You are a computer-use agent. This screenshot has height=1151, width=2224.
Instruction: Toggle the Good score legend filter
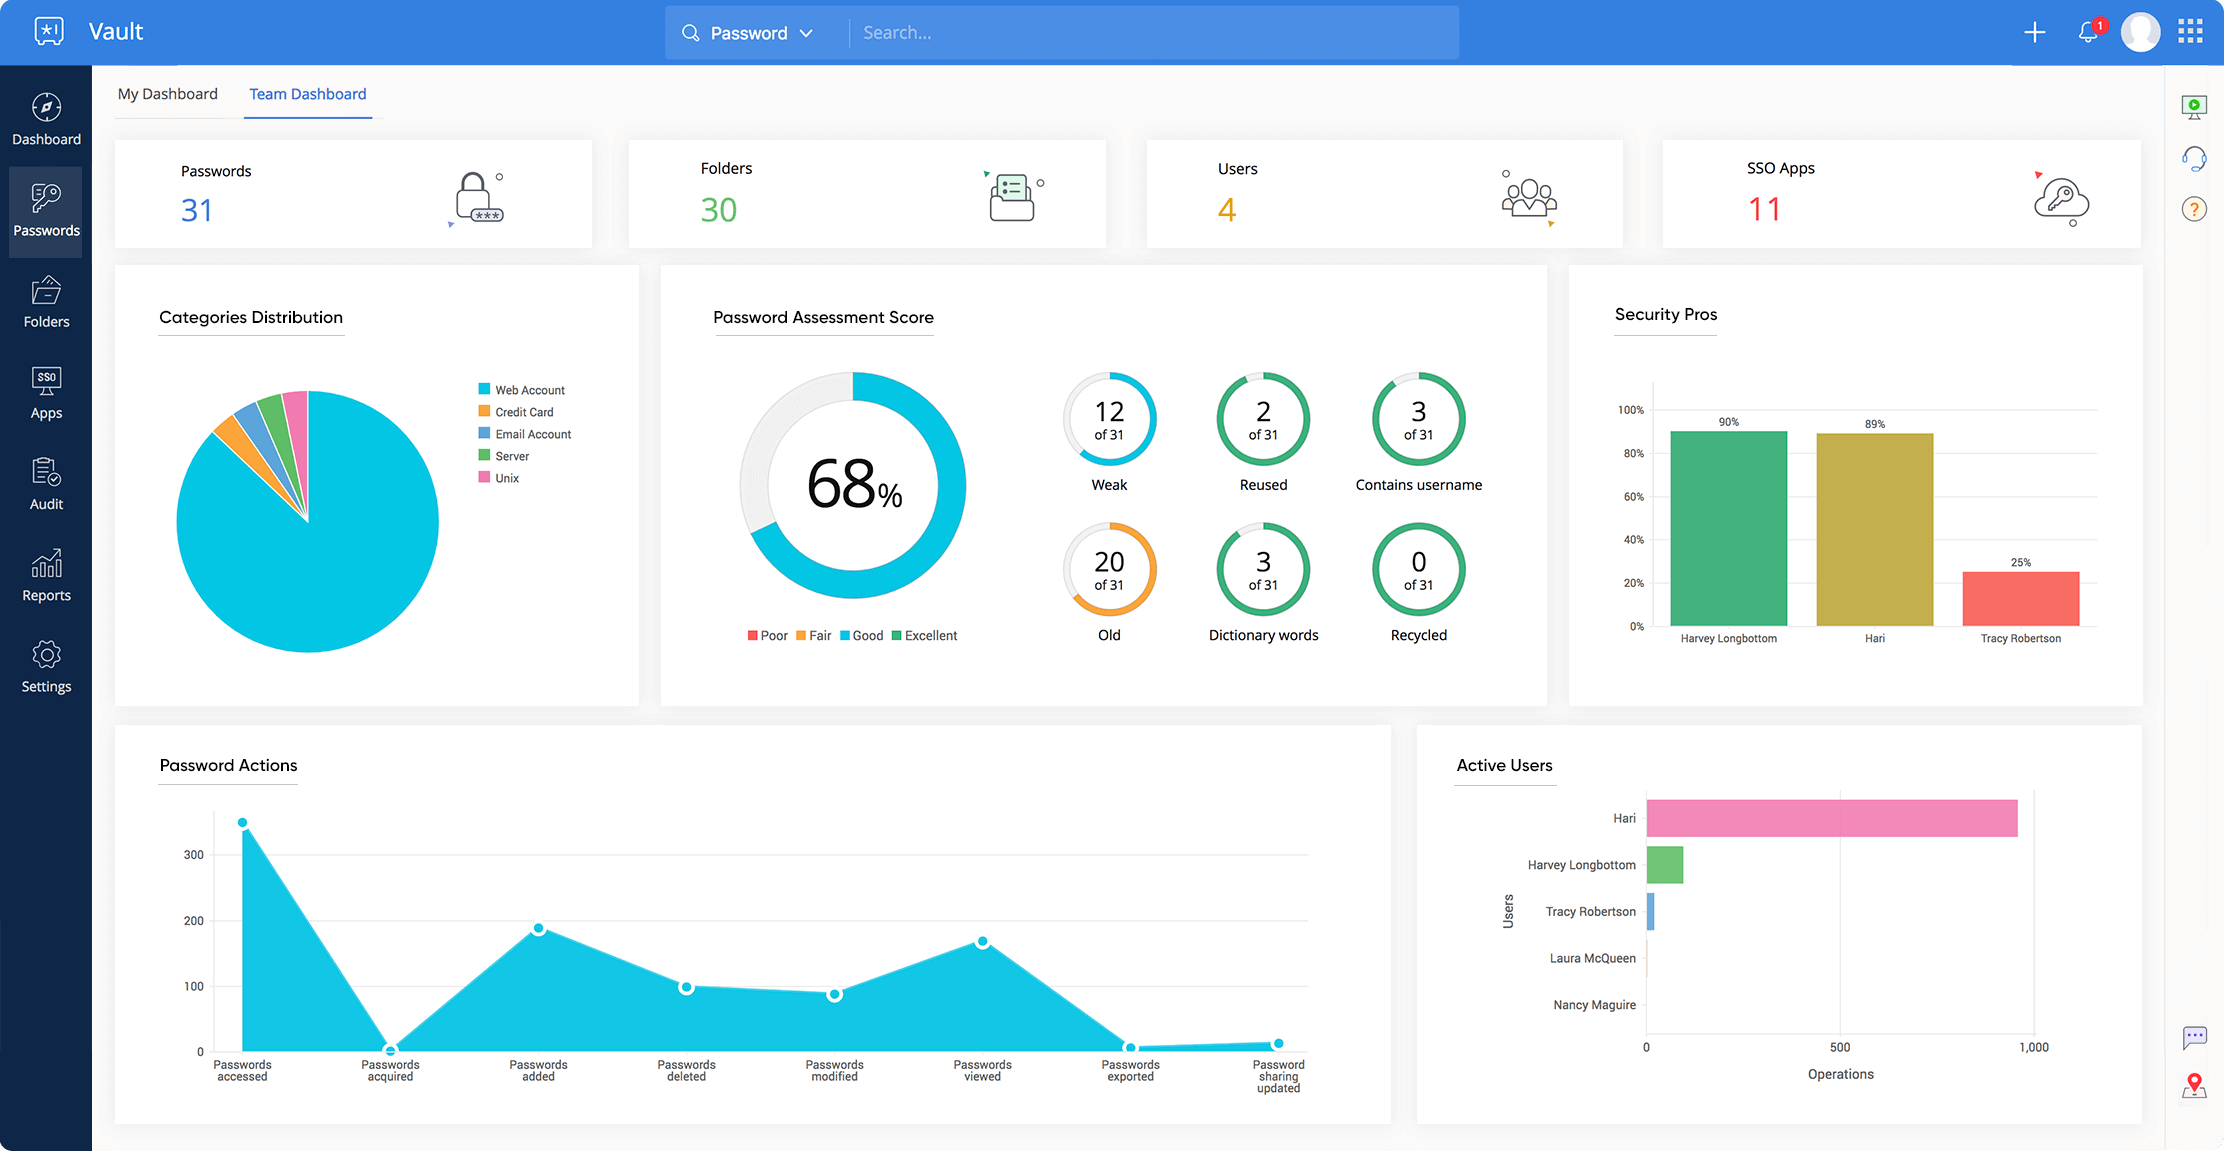pyautogui.click(x=866, y=634)
